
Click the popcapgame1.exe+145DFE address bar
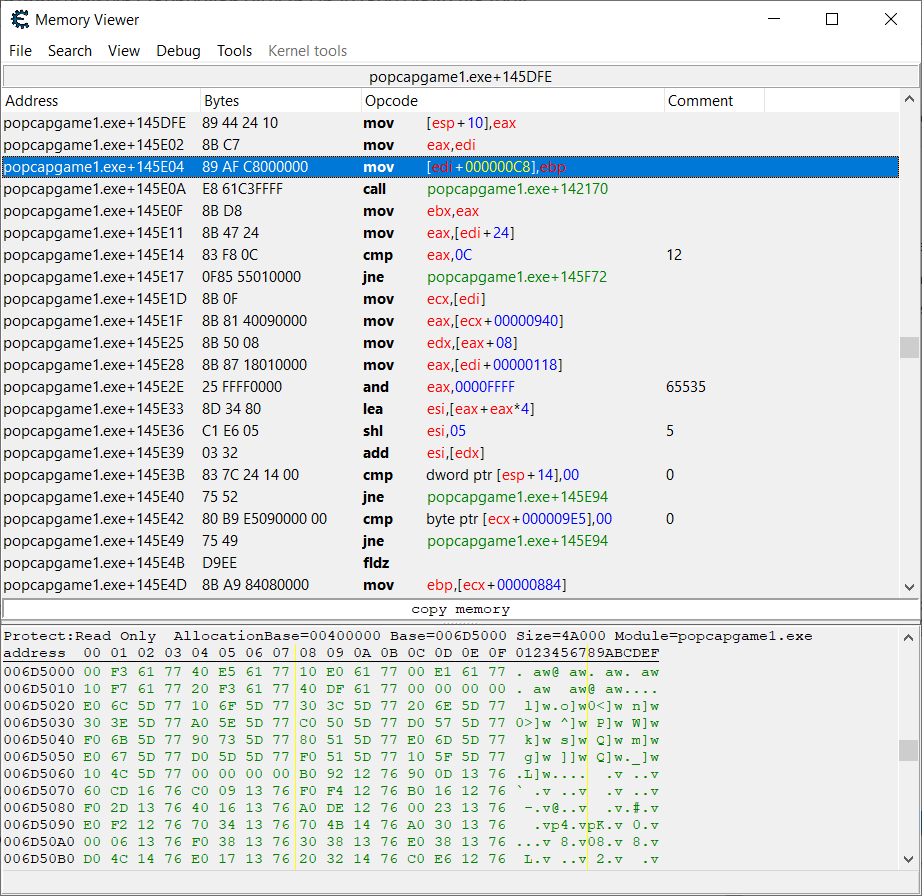click(460, 77)
